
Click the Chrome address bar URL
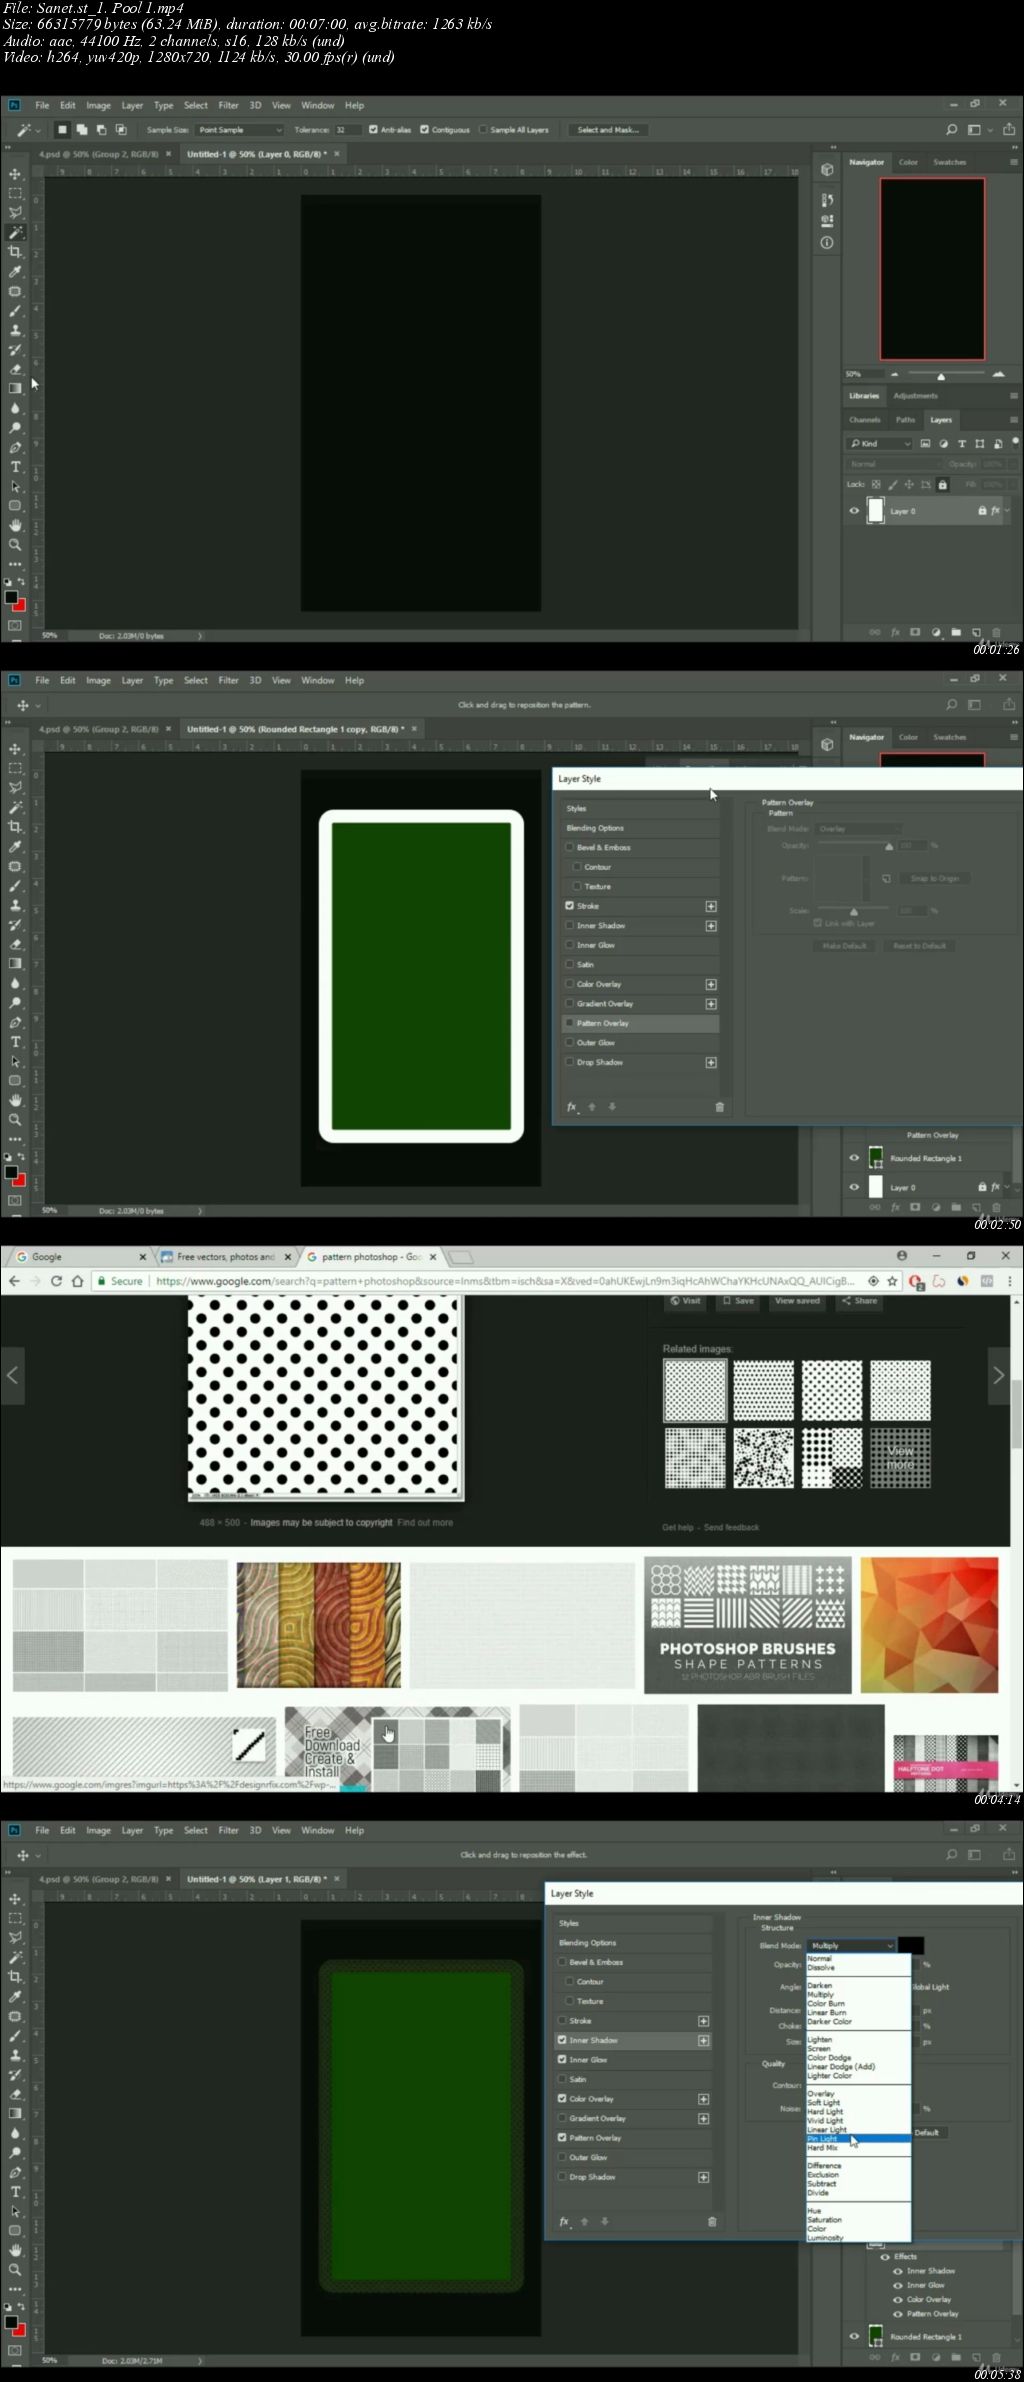[505, 1281]
